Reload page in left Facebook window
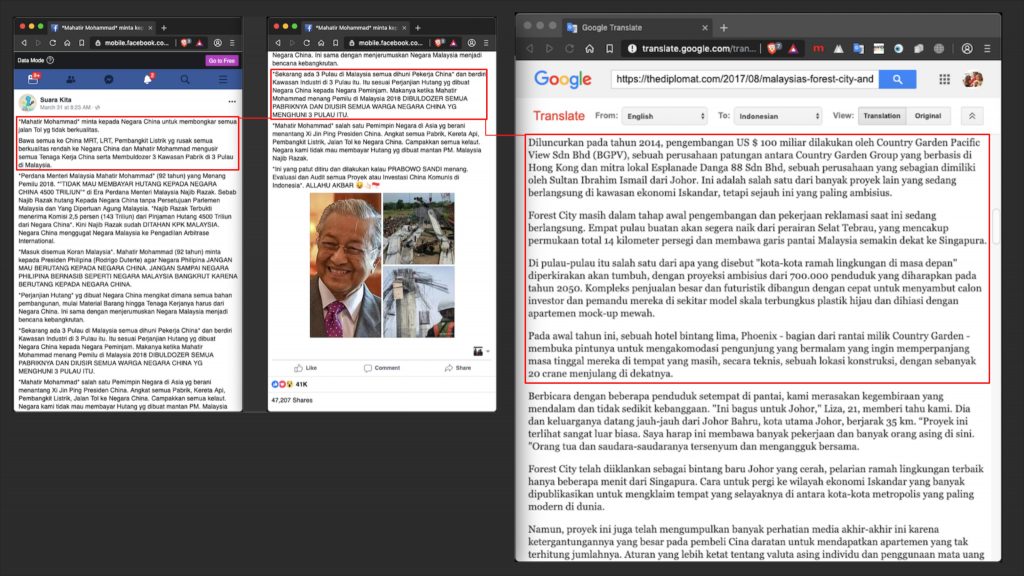The width and height of the screenshot is (1024, 576). coord(52,43)
